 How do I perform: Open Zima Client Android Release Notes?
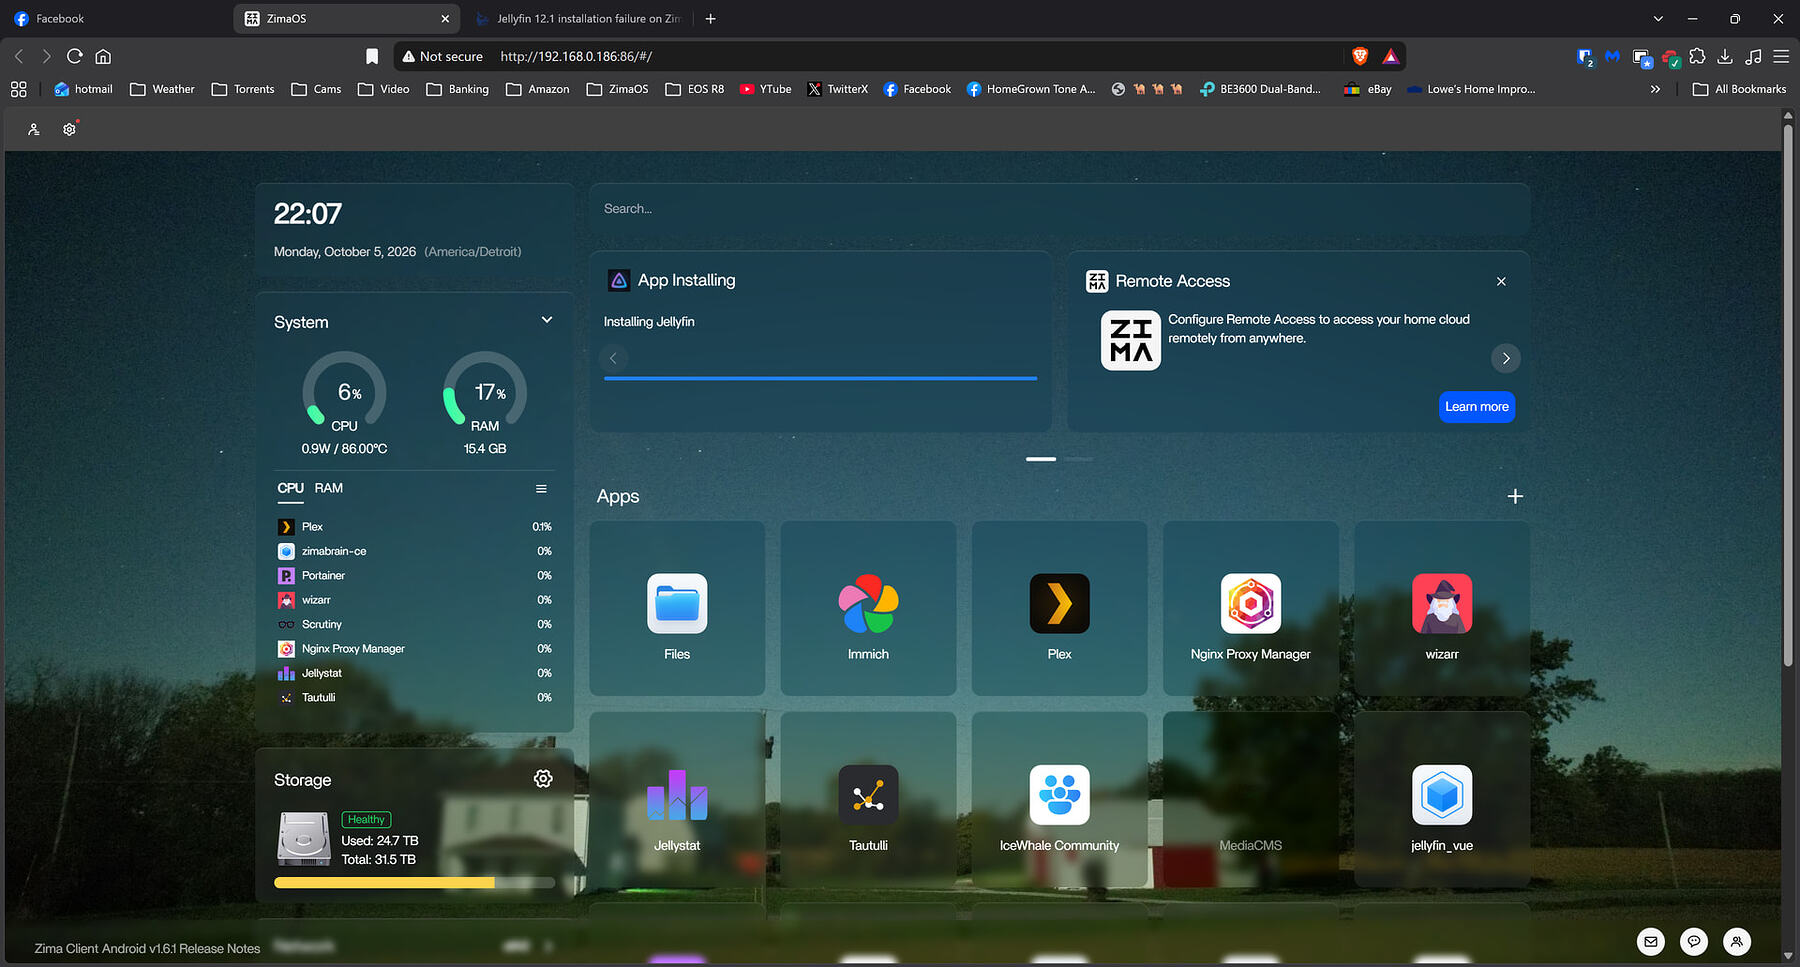147,948
